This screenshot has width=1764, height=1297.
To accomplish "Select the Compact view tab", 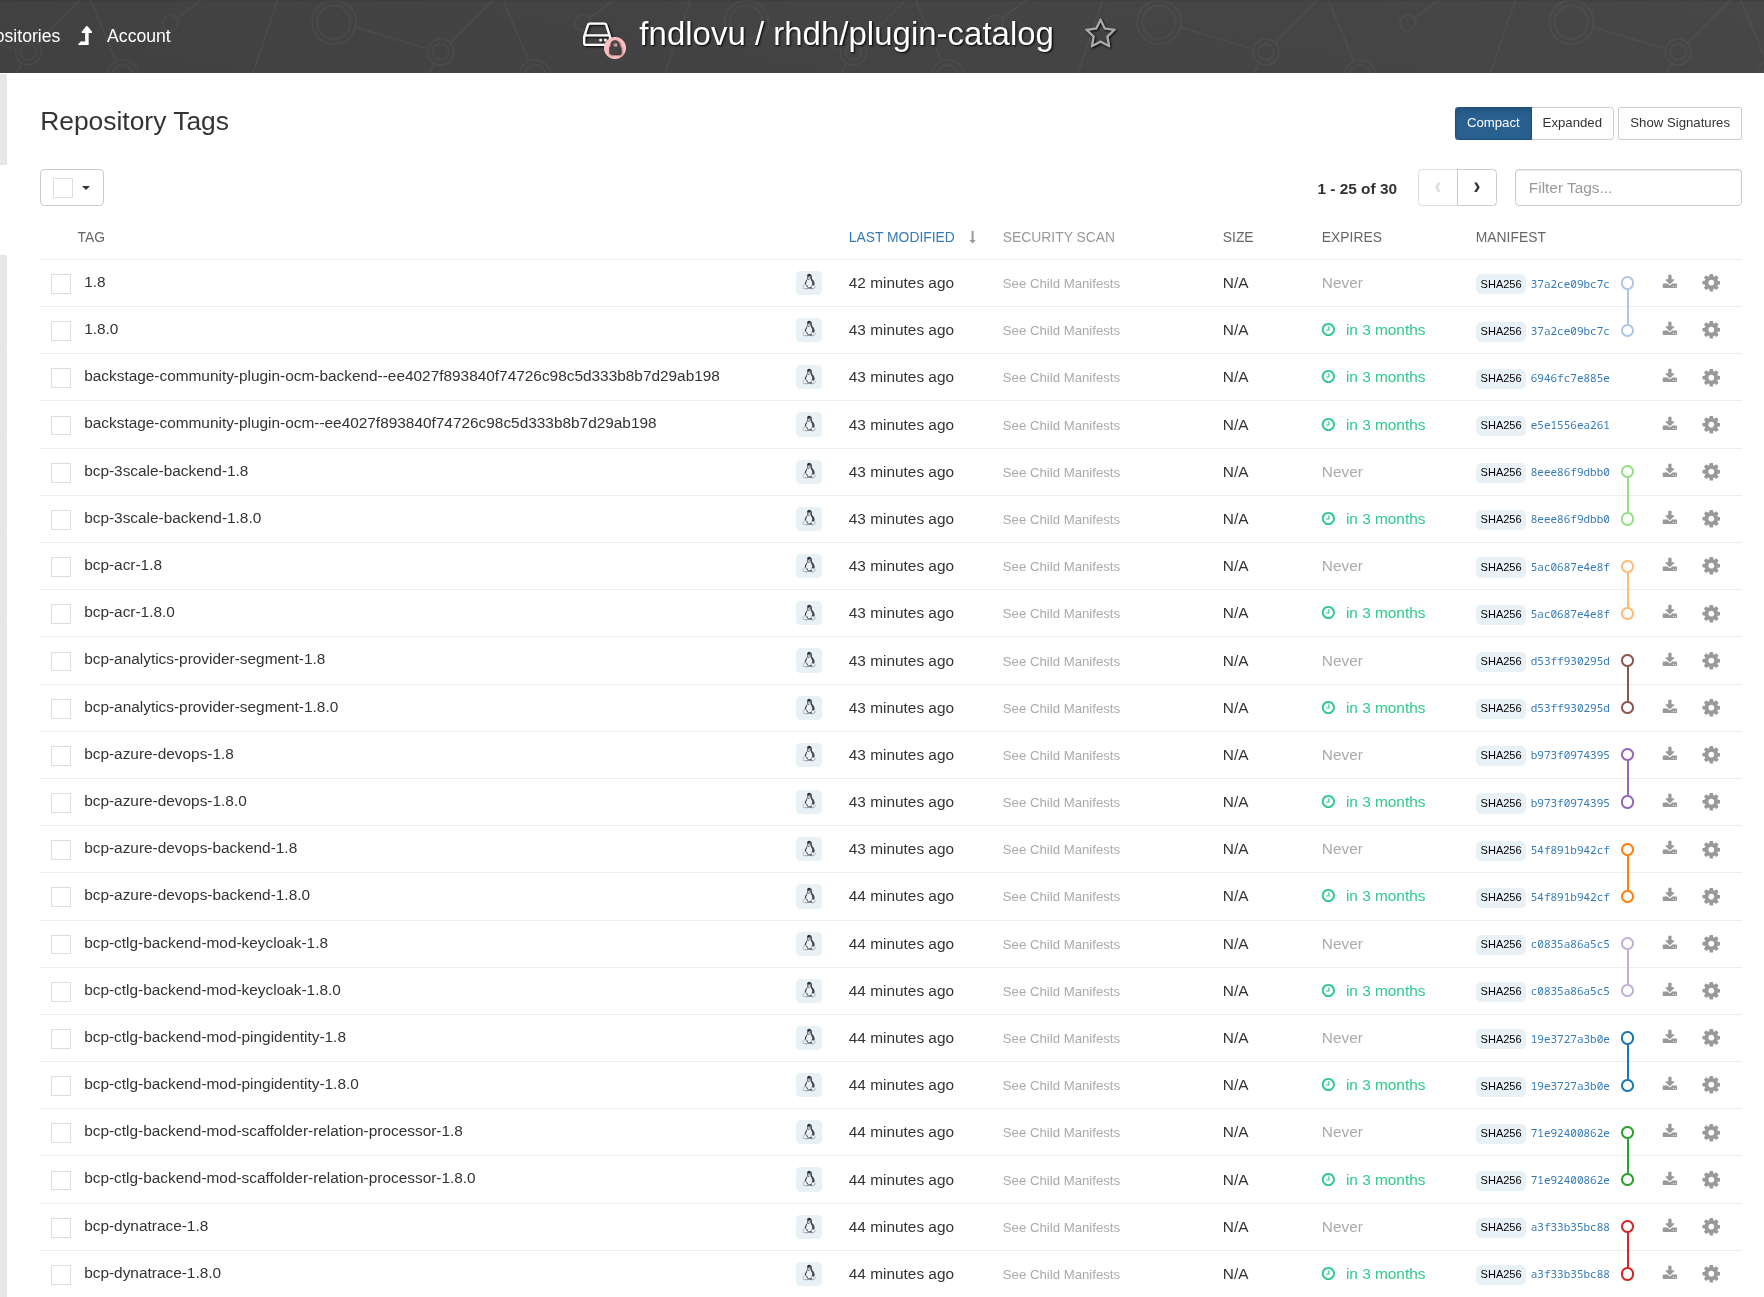I will [x=1492, y=123].
